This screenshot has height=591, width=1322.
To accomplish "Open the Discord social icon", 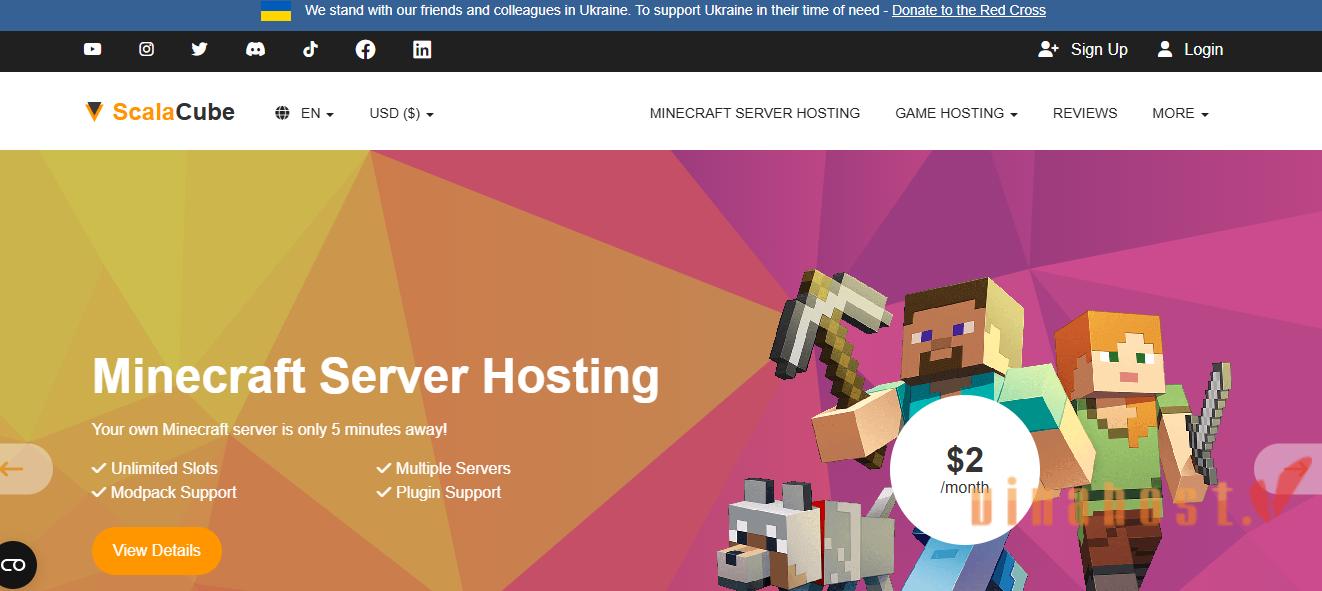I will click(255, 49).
